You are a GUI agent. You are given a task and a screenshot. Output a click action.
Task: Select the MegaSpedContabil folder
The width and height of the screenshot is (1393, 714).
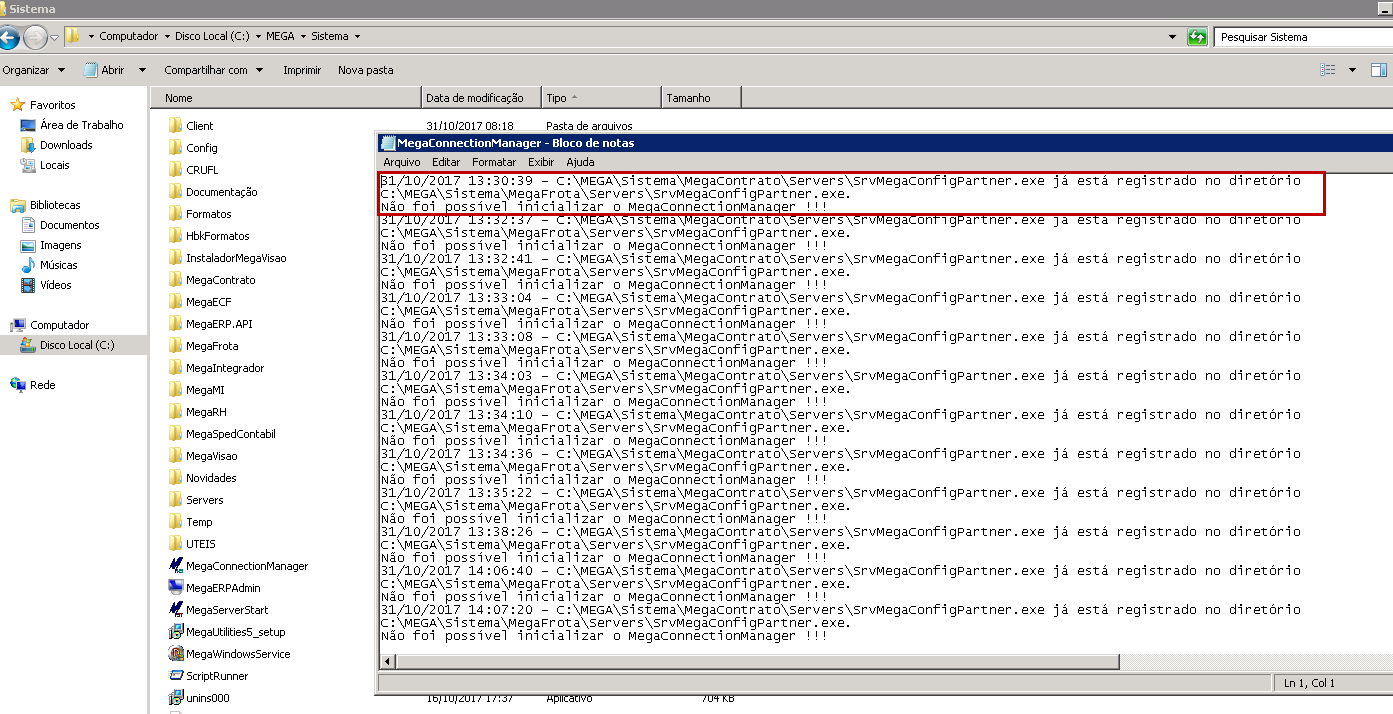230,434
